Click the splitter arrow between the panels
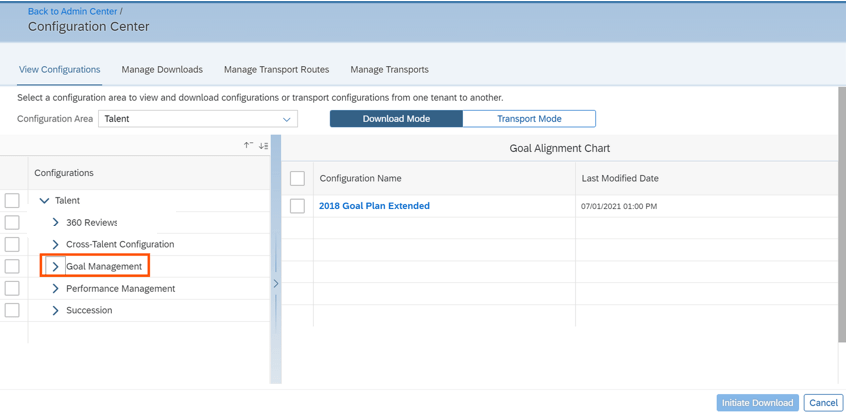Screen dimensions: 846x419 [276, 284]
